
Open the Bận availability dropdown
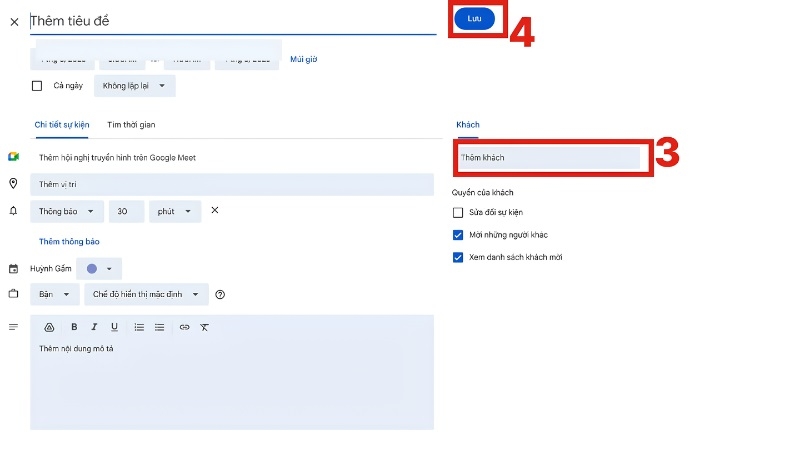(x=55, y=294)
